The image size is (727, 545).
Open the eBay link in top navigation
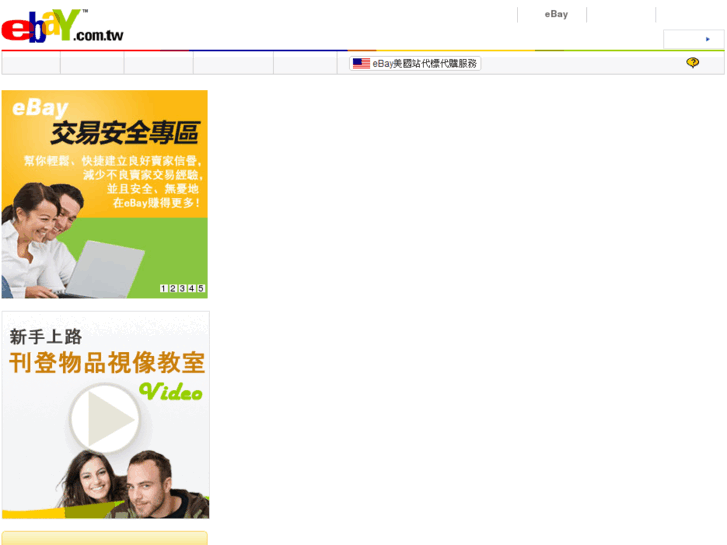(556, 14)
